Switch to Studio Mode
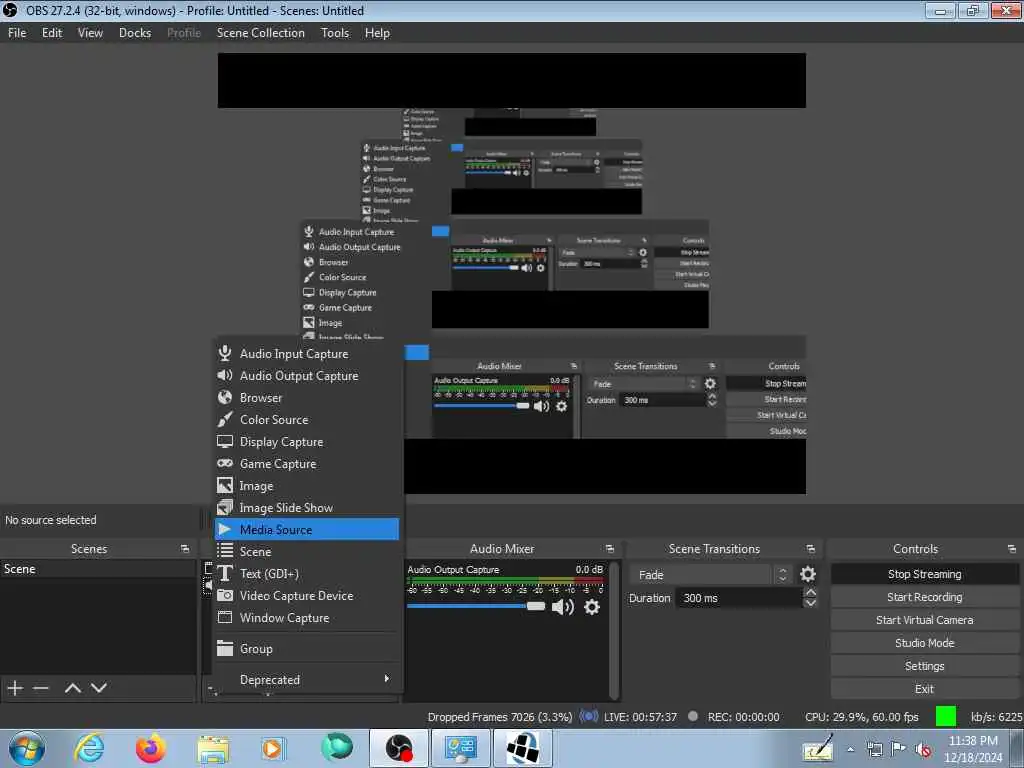This screenshot has height=768, width=1024. tap(924, 643)
